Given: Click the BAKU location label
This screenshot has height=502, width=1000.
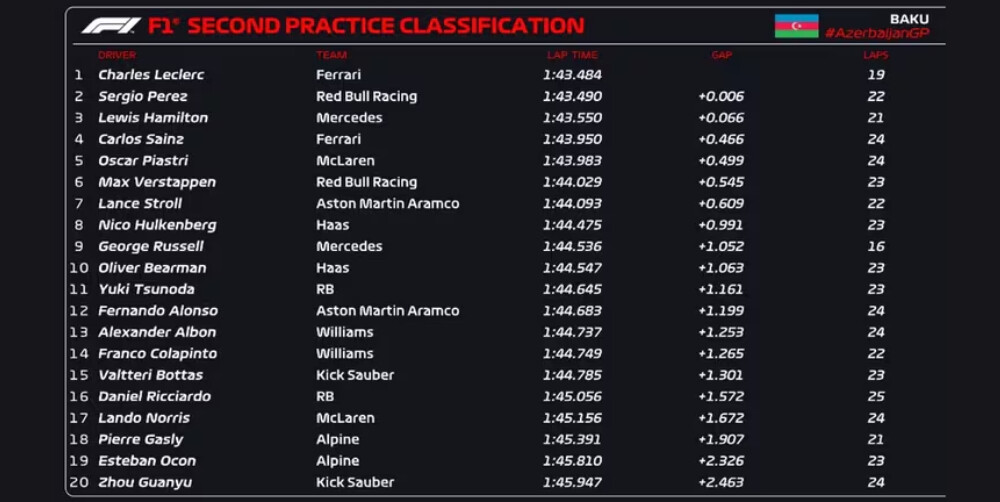Looking at the screenshot, I should pos(909,19).
